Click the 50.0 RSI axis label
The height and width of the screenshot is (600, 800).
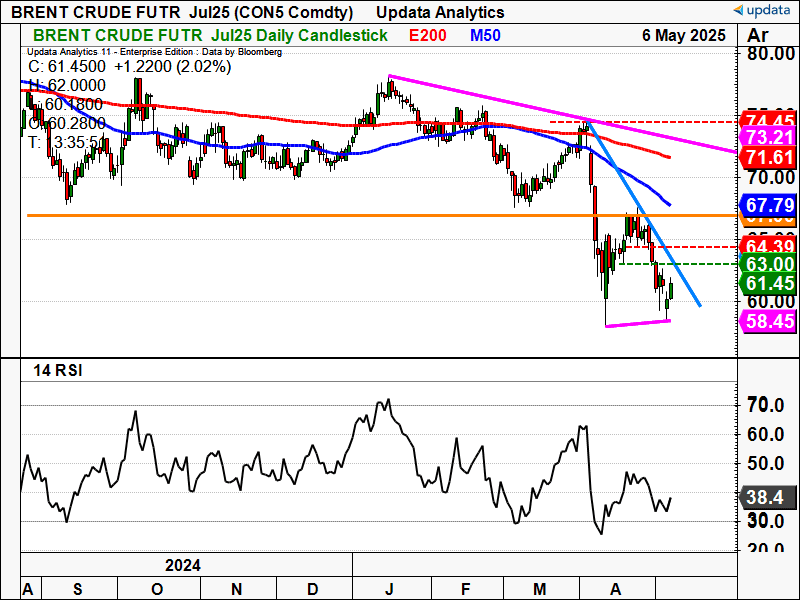pos(765,464)
